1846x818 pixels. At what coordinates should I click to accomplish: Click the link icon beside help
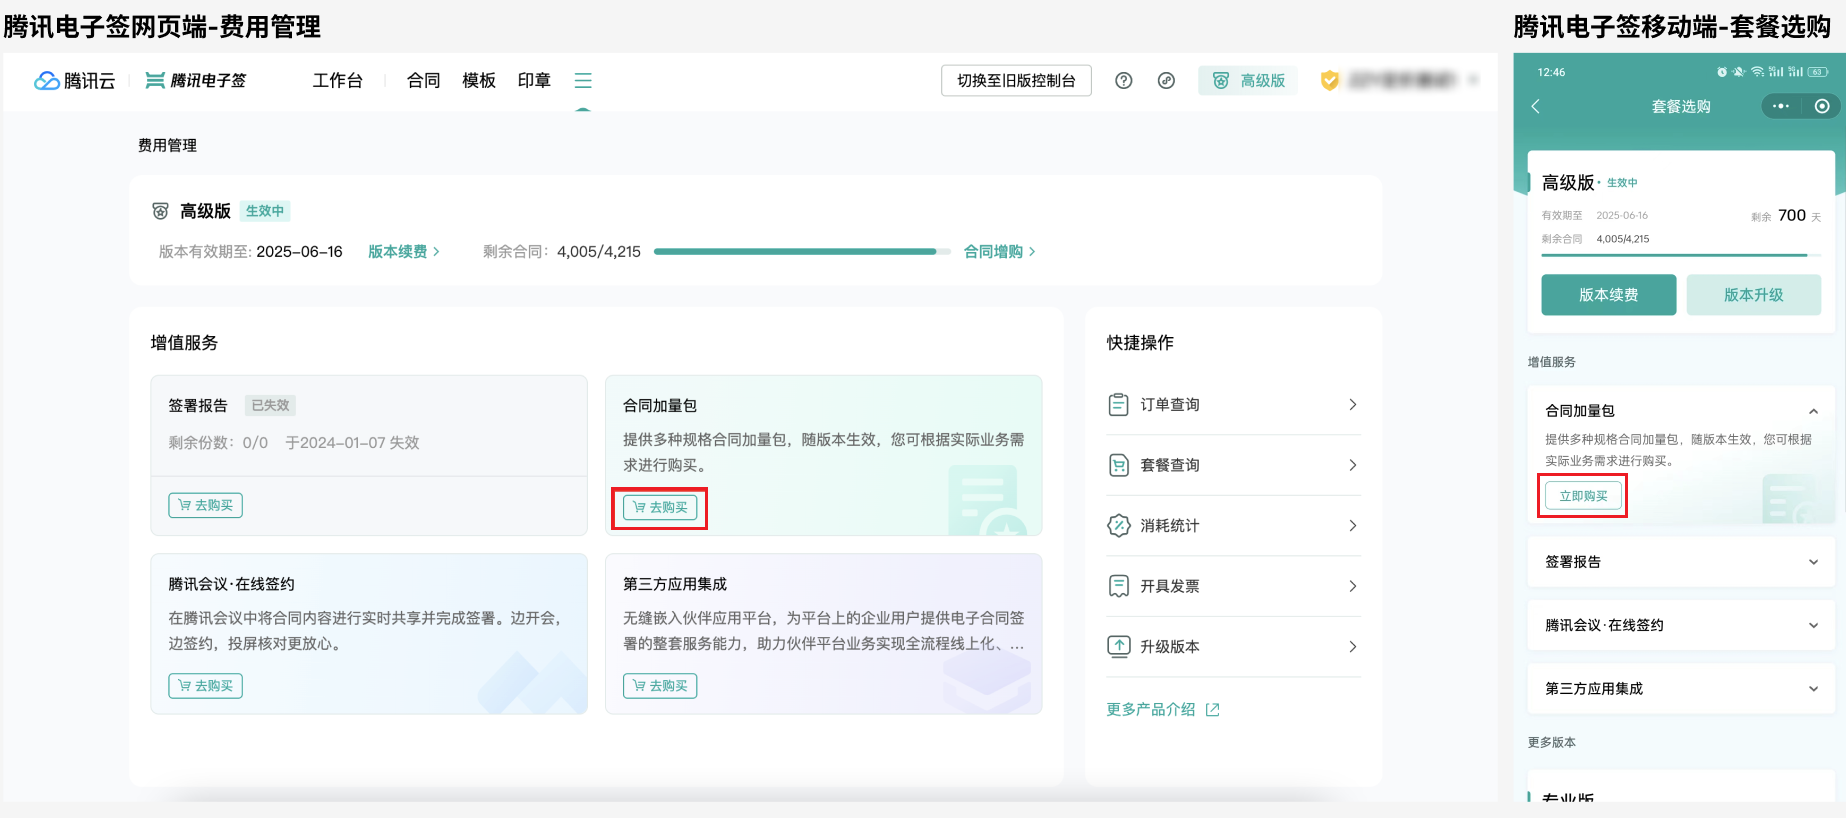coord(1166,81)
